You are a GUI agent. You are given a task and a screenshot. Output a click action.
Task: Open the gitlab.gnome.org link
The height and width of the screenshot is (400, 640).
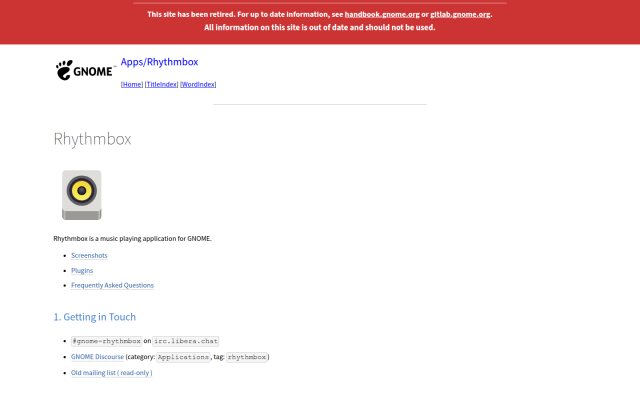(460, 14)
